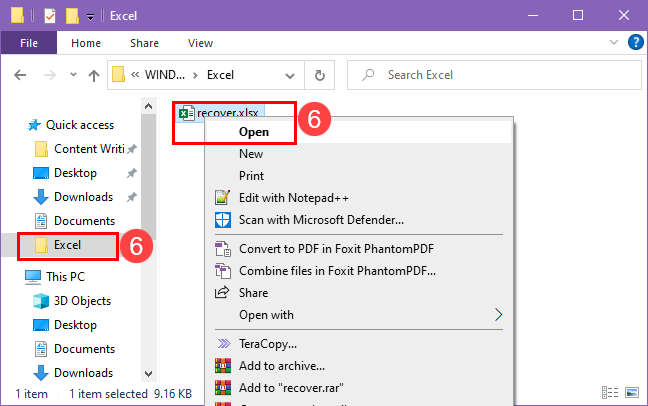Expand the ribbon with the chevron
This screenshot has width=648, height=406.
click(x=614, y=42)
